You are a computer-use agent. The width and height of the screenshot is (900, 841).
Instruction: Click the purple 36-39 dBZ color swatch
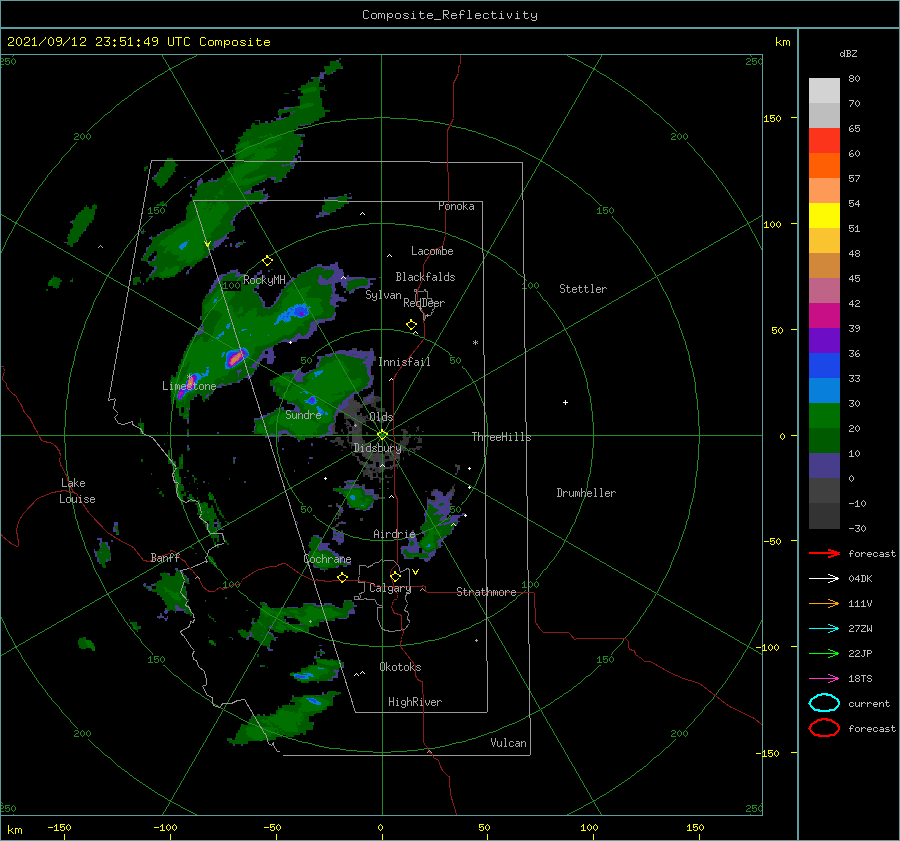point(824,341)
